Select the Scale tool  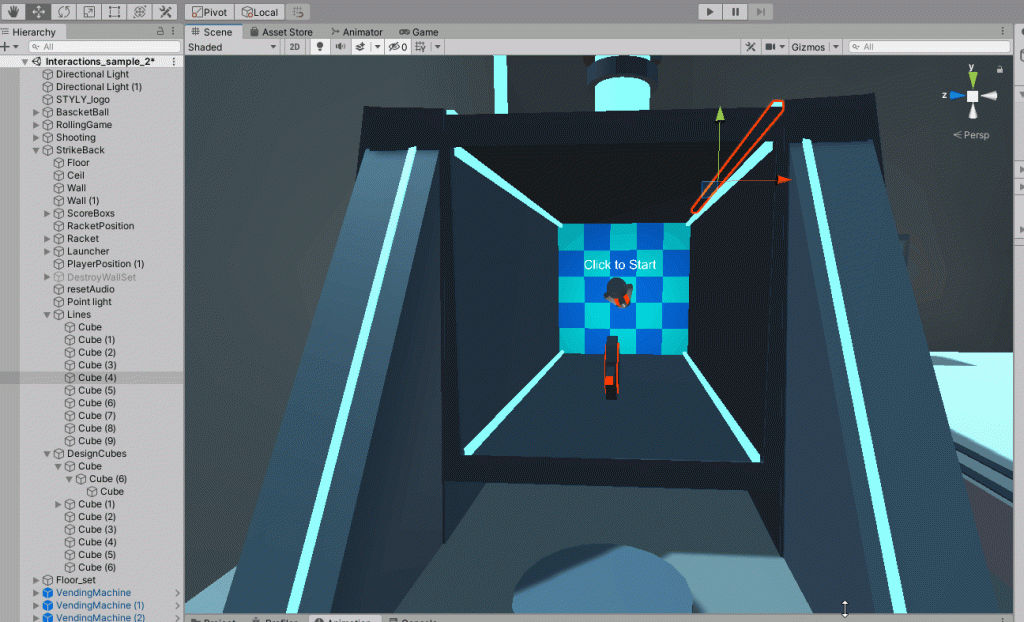(x=89, y=12)
